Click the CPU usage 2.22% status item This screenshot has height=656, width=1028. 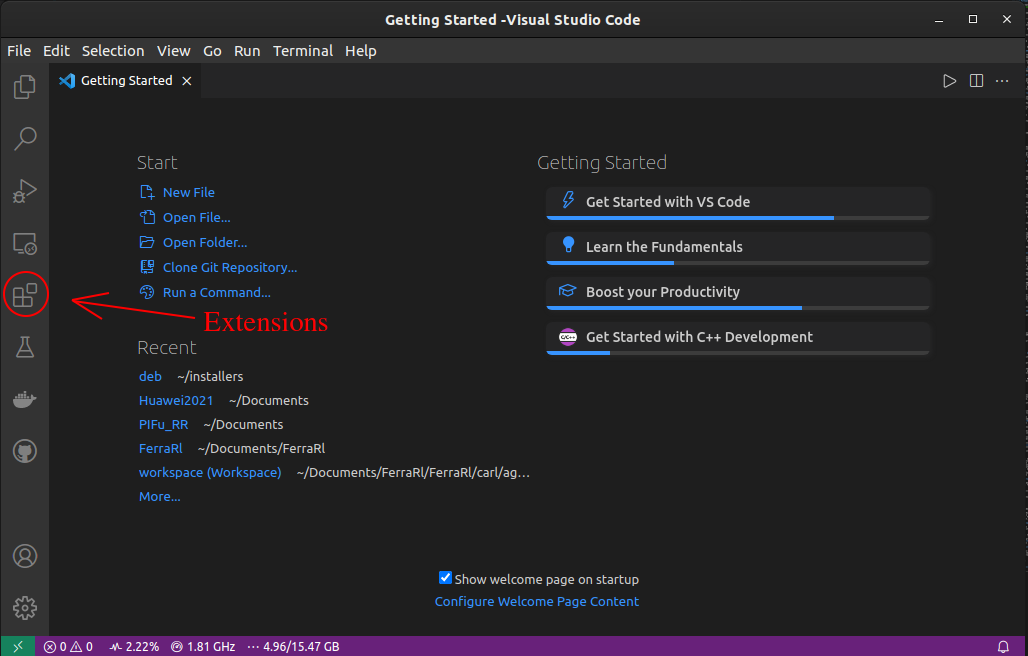pos(134,646)
